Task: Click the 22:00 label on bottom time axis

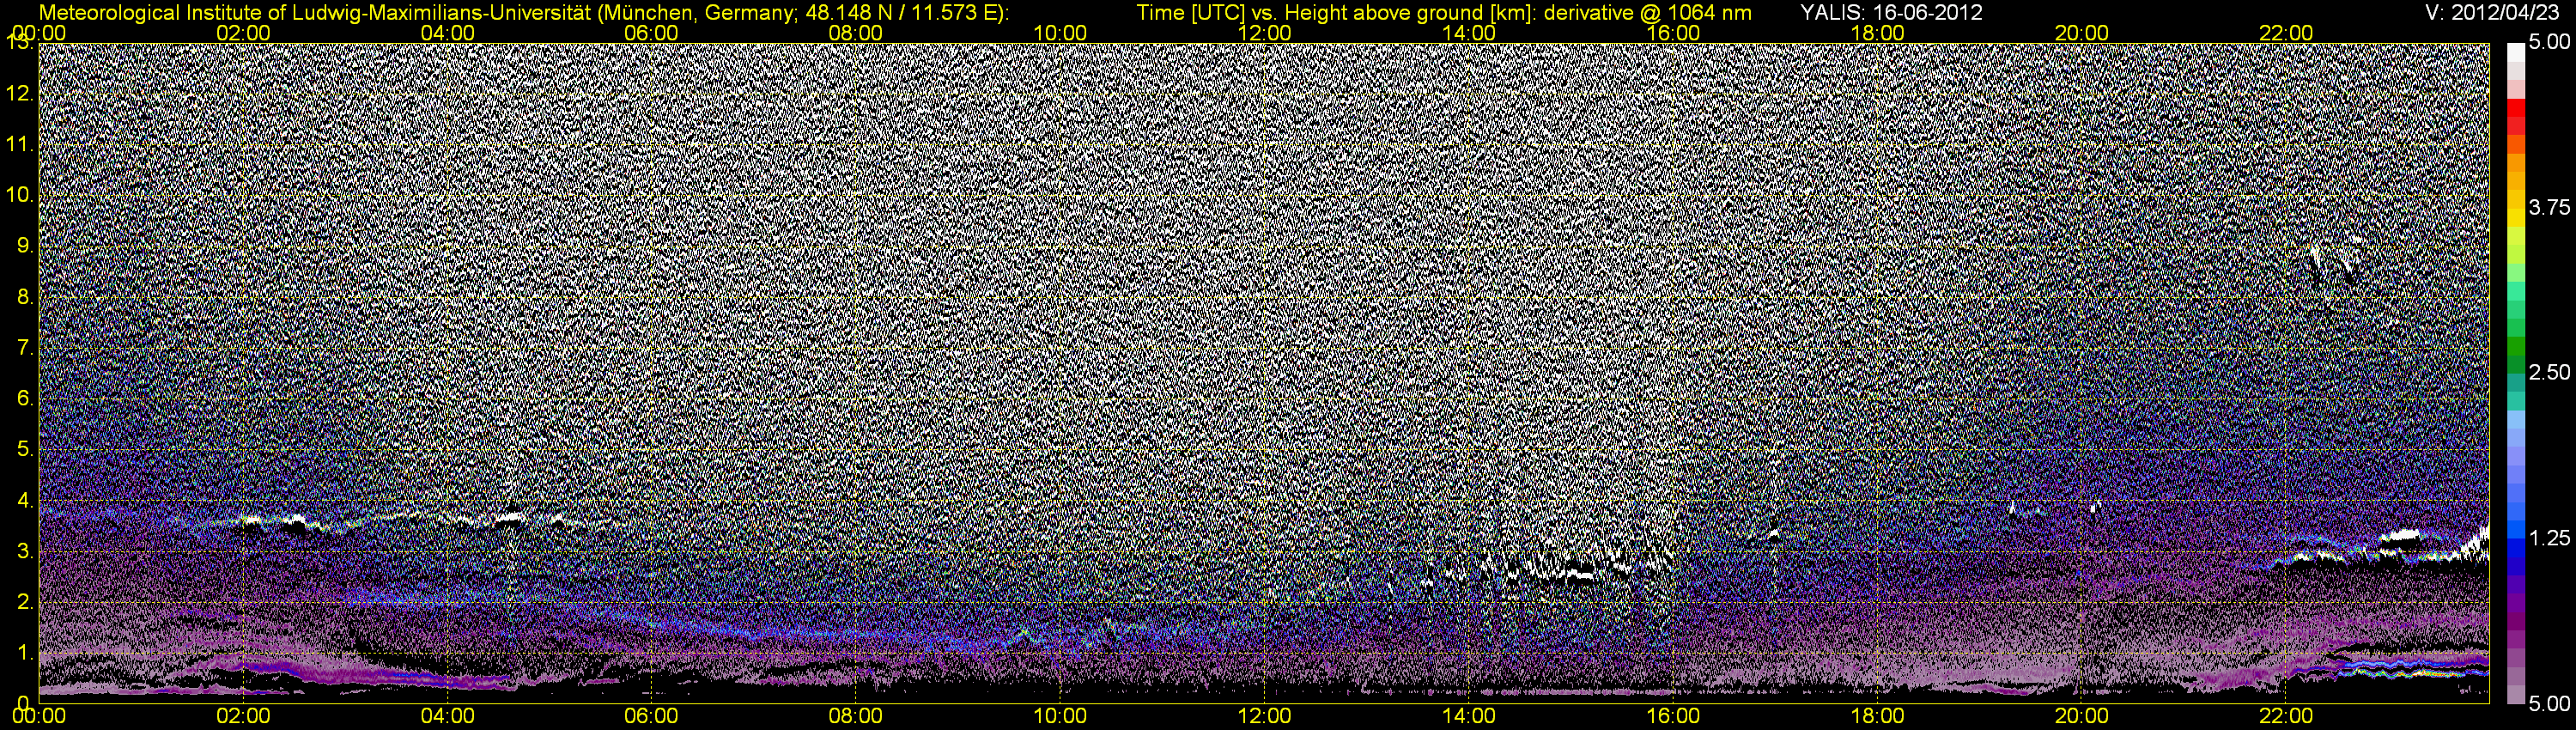Action: [x=2286, y=717]
